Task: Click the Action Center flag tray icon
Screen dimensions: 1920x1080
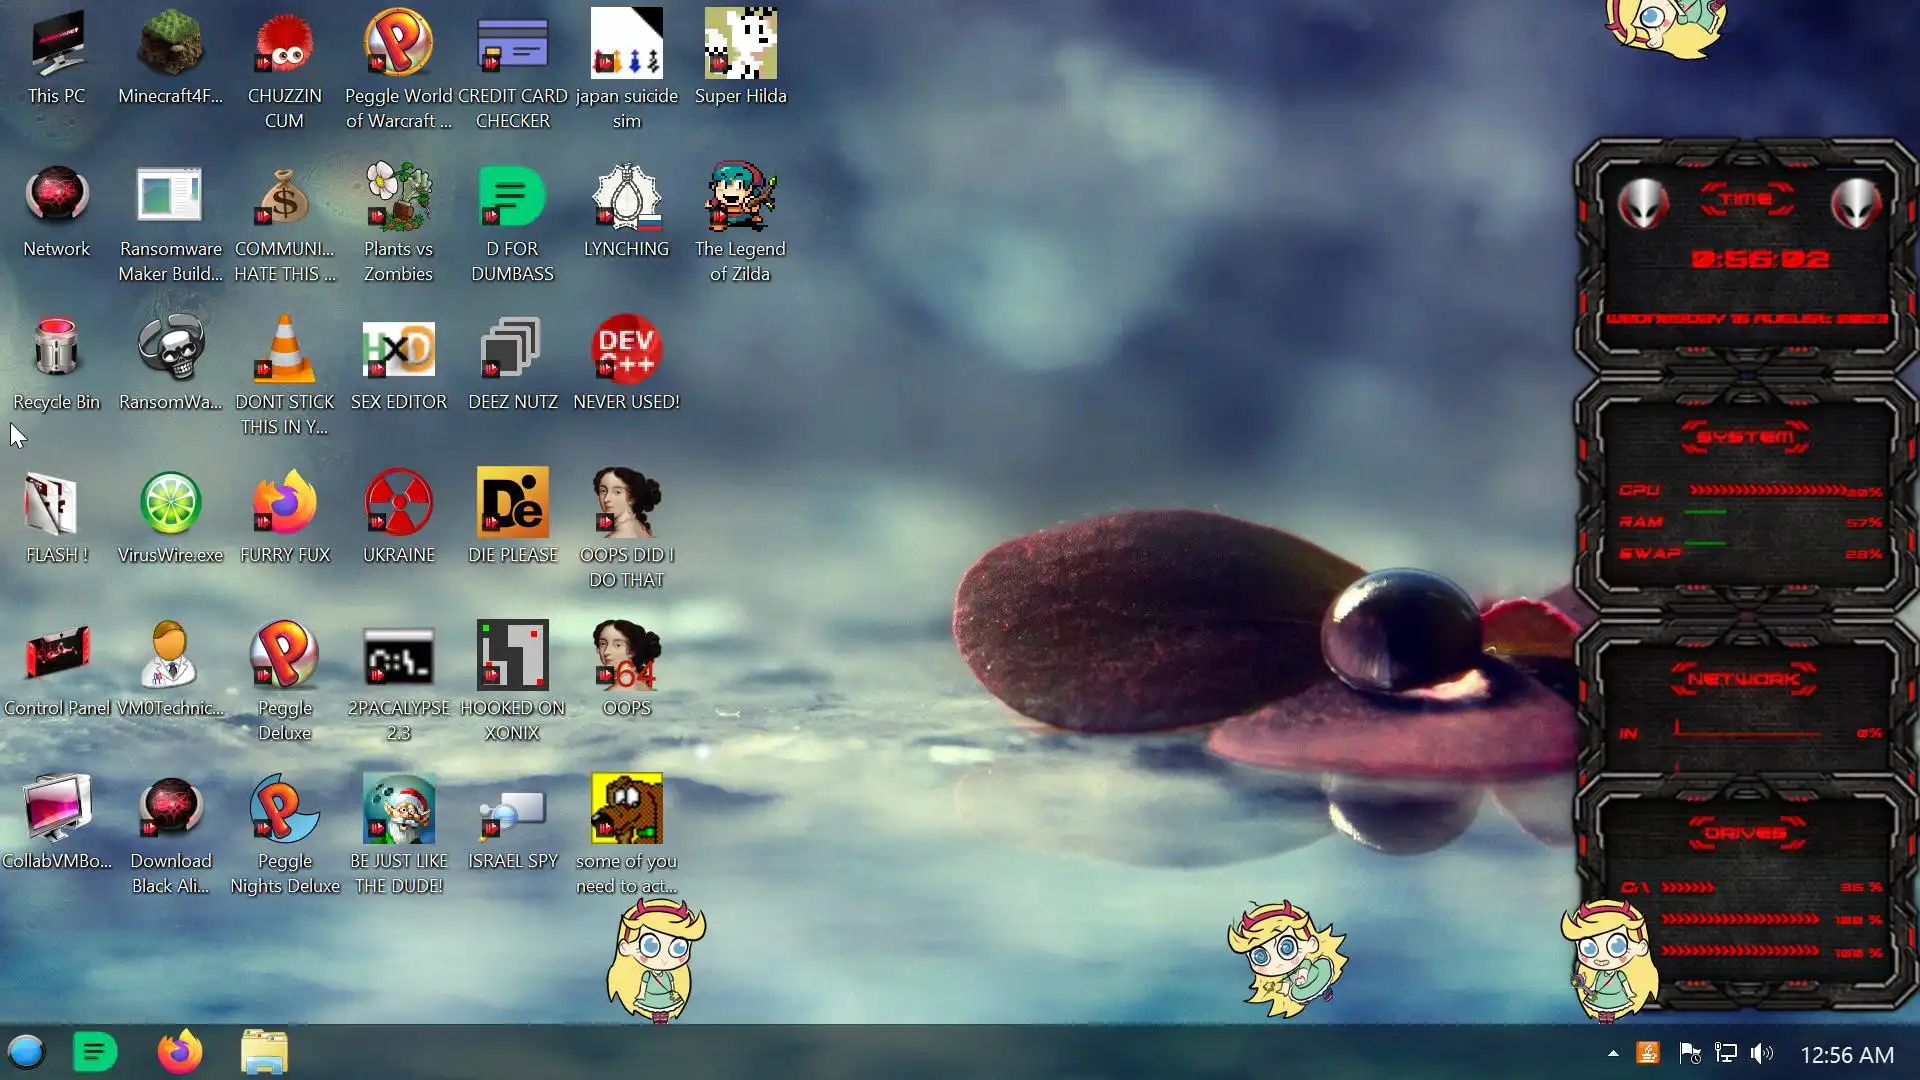Action: (1690, 1053)
